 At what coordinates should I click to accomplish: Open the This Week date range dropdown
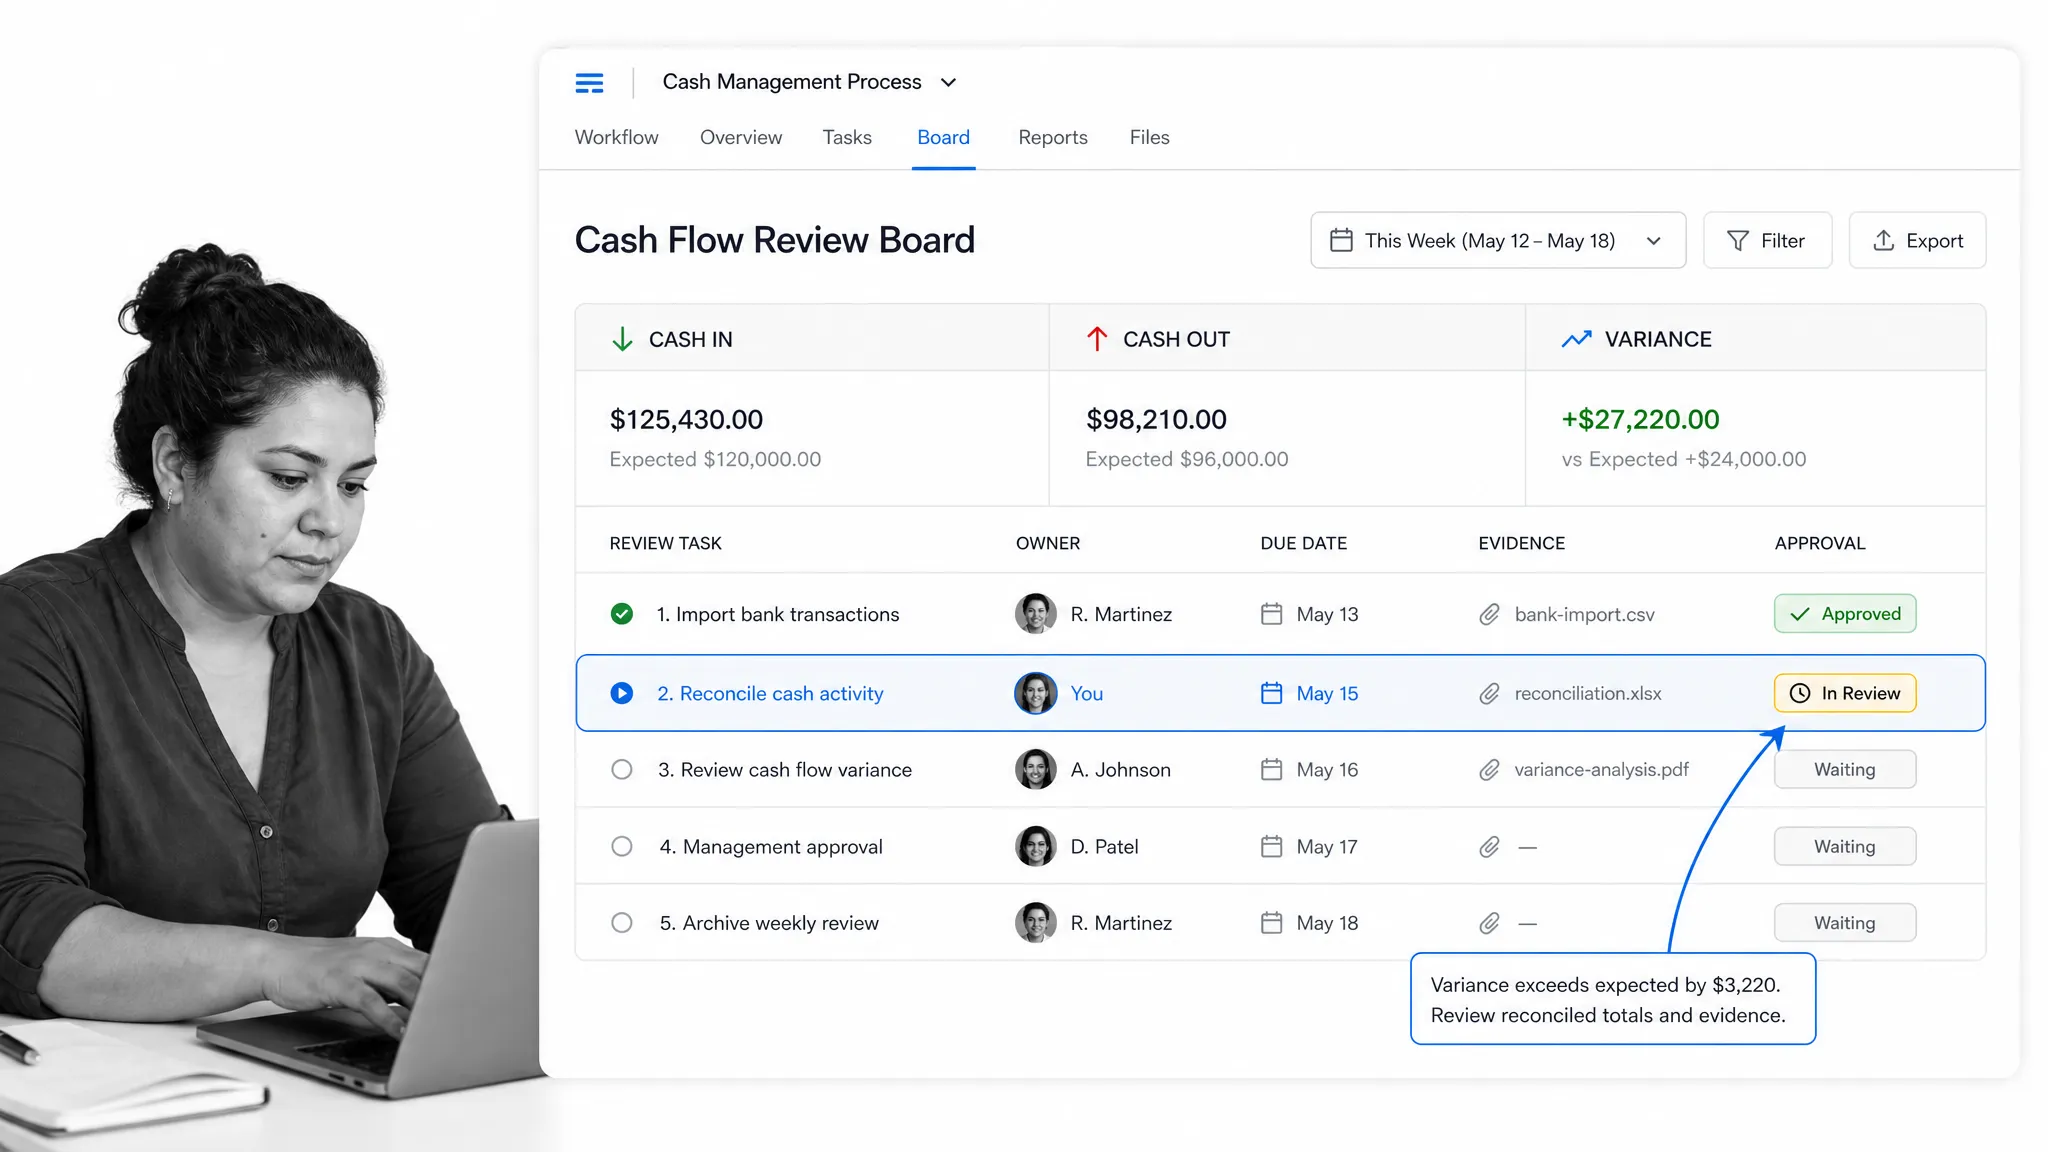[x=1498, y=240]
